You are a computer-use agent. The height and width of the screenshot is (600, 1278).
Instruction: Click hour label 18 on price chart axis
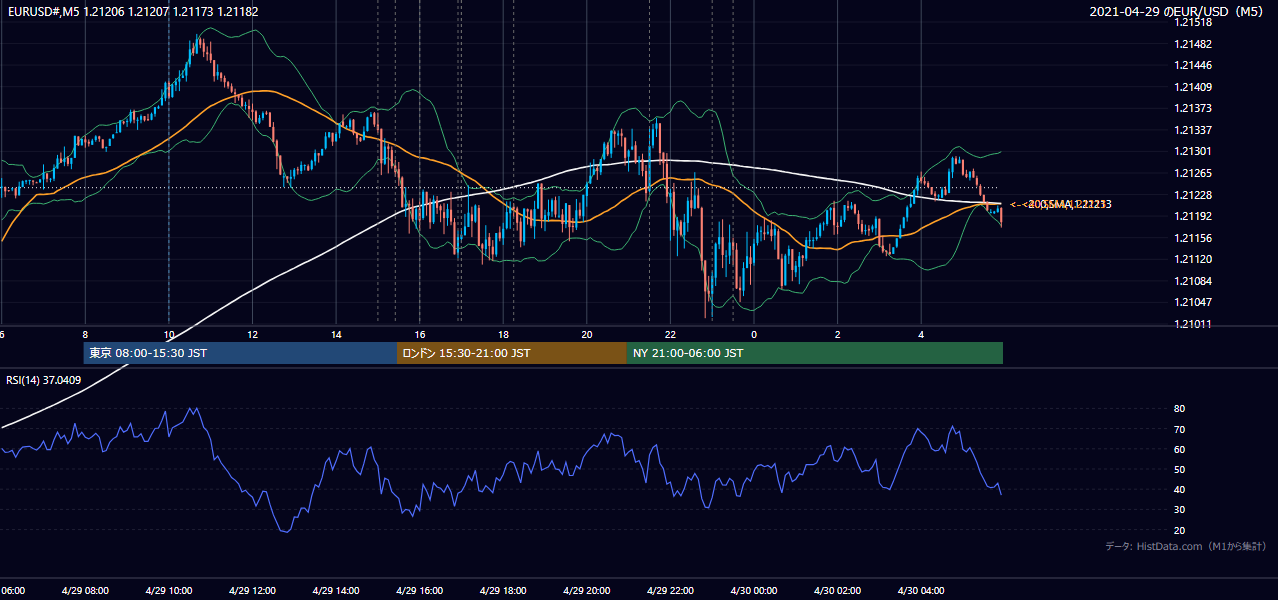tap(503, 334)
